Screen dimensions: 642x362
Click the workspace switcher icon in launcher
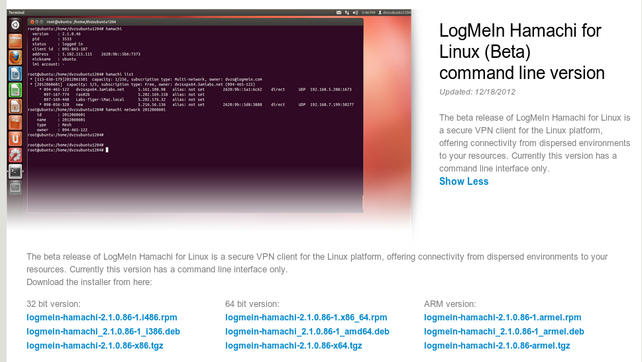pos(15,188)
